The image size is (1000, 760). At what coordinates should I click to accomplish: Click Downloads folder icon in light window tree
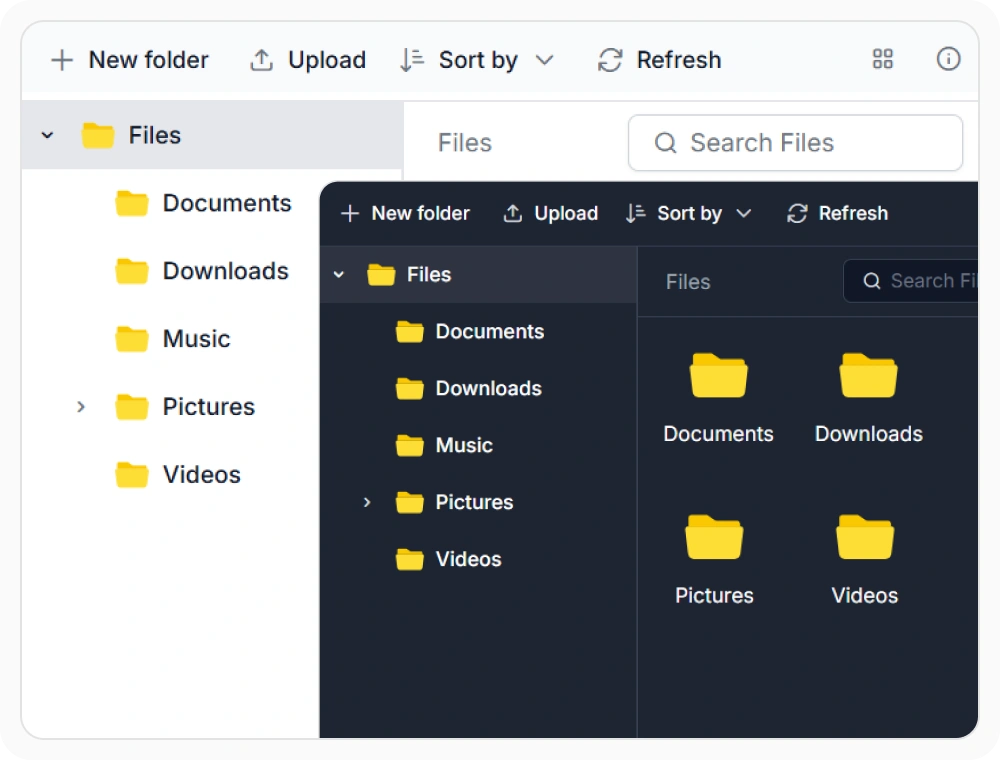click(x=131, y=271)
